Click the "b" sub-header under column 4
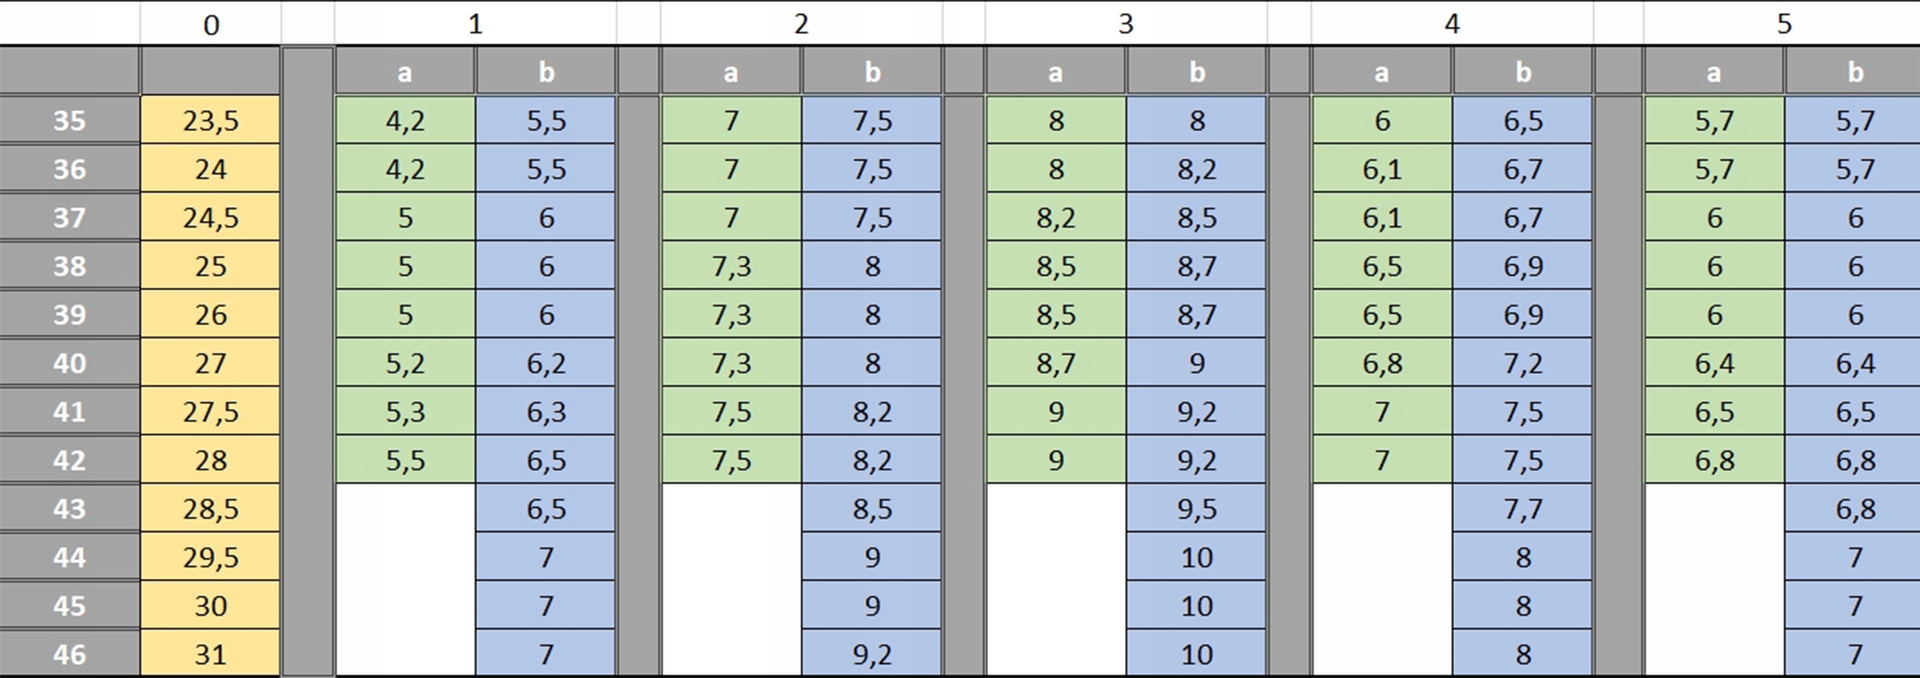Screen dimensions: 1920x678 coord(1523,72)
